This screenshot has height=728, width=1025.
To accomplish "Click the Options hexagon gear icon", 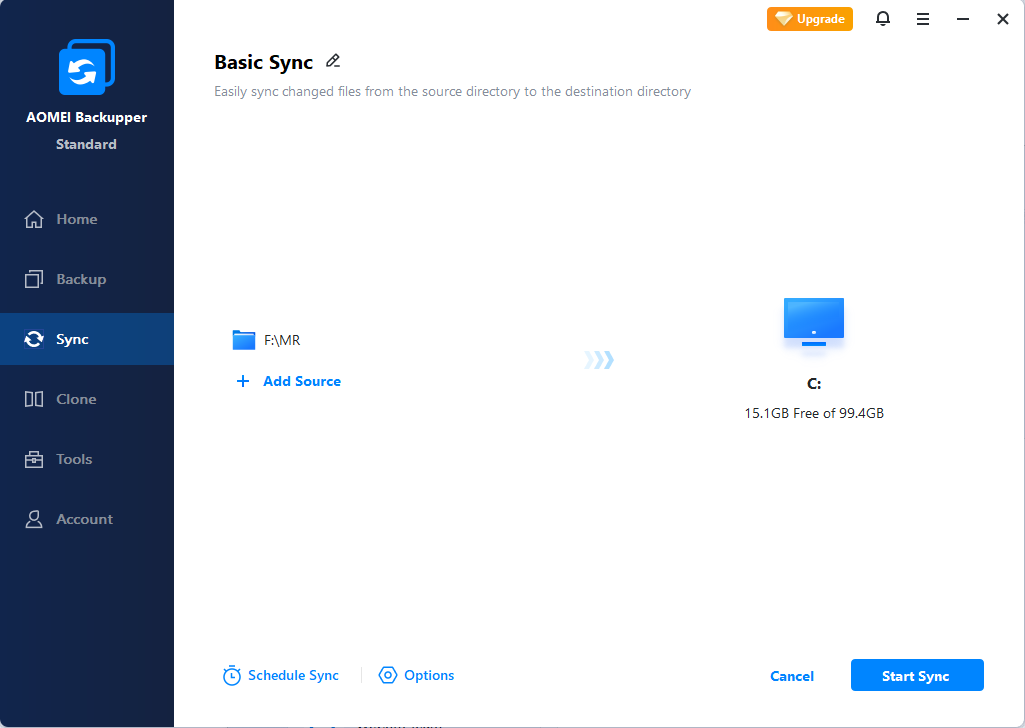I will tap(388, 675).
